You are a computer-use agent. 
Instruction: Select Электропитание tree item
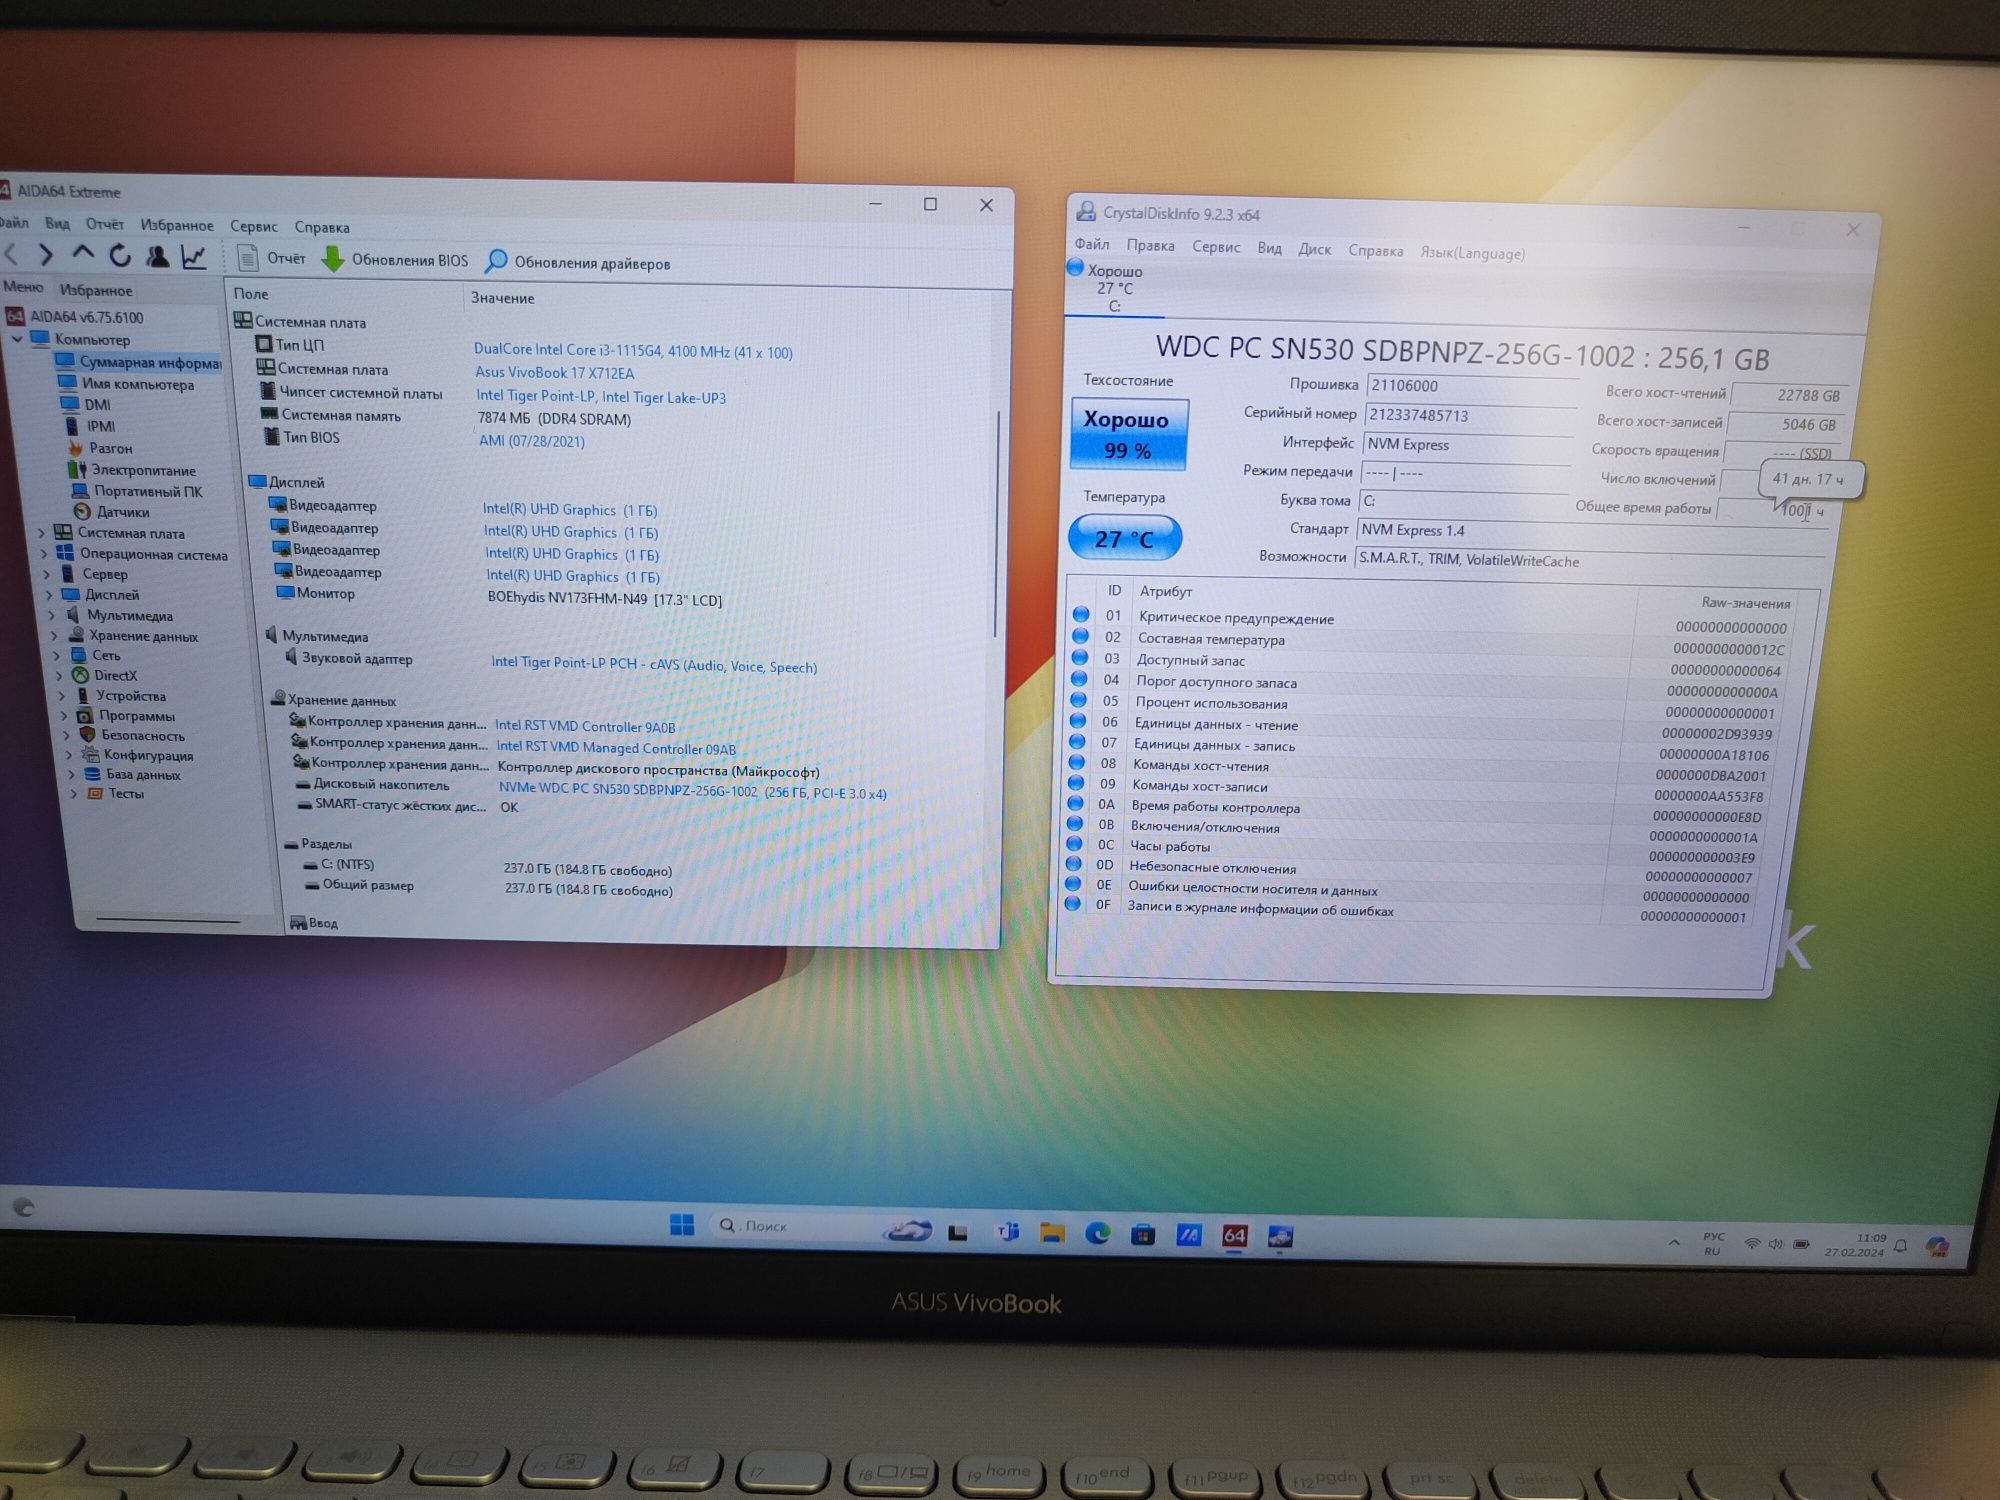[x=132, y=470]
